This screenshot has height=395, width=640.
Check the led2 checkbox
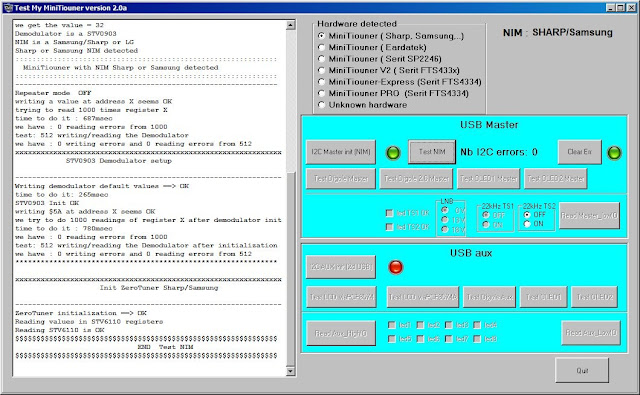[428, 325]
